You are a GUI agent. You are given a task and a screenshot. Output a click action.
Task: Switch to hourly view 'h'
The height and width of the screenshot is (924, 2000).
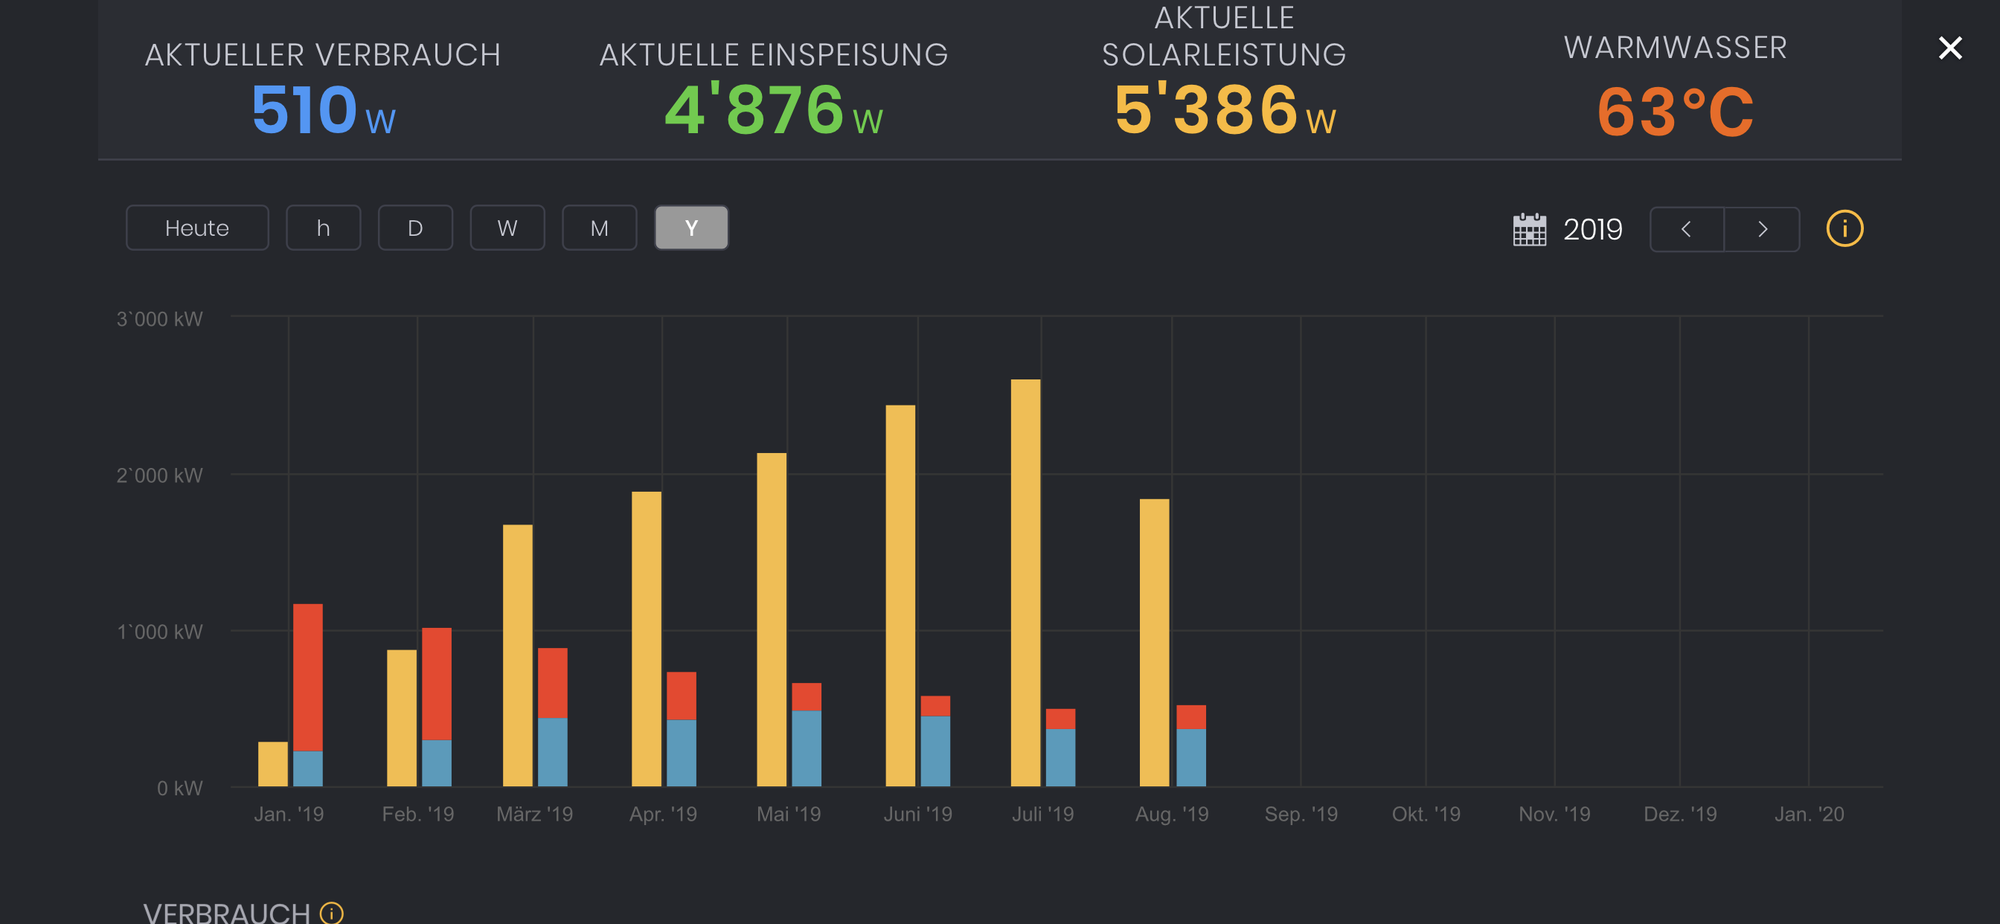point(323,228)
